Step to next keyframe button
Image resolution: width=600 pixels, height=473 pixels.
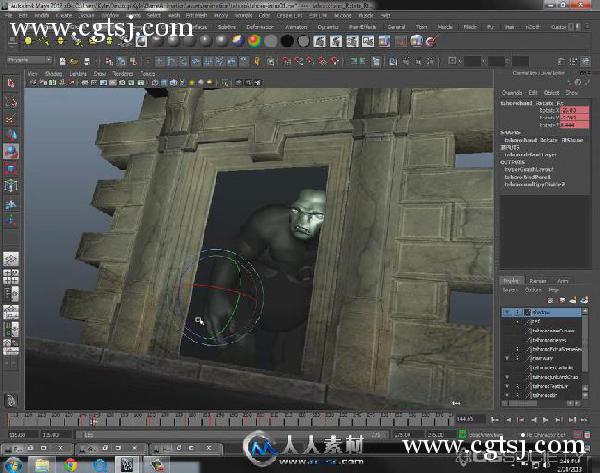tap(558, 420)
